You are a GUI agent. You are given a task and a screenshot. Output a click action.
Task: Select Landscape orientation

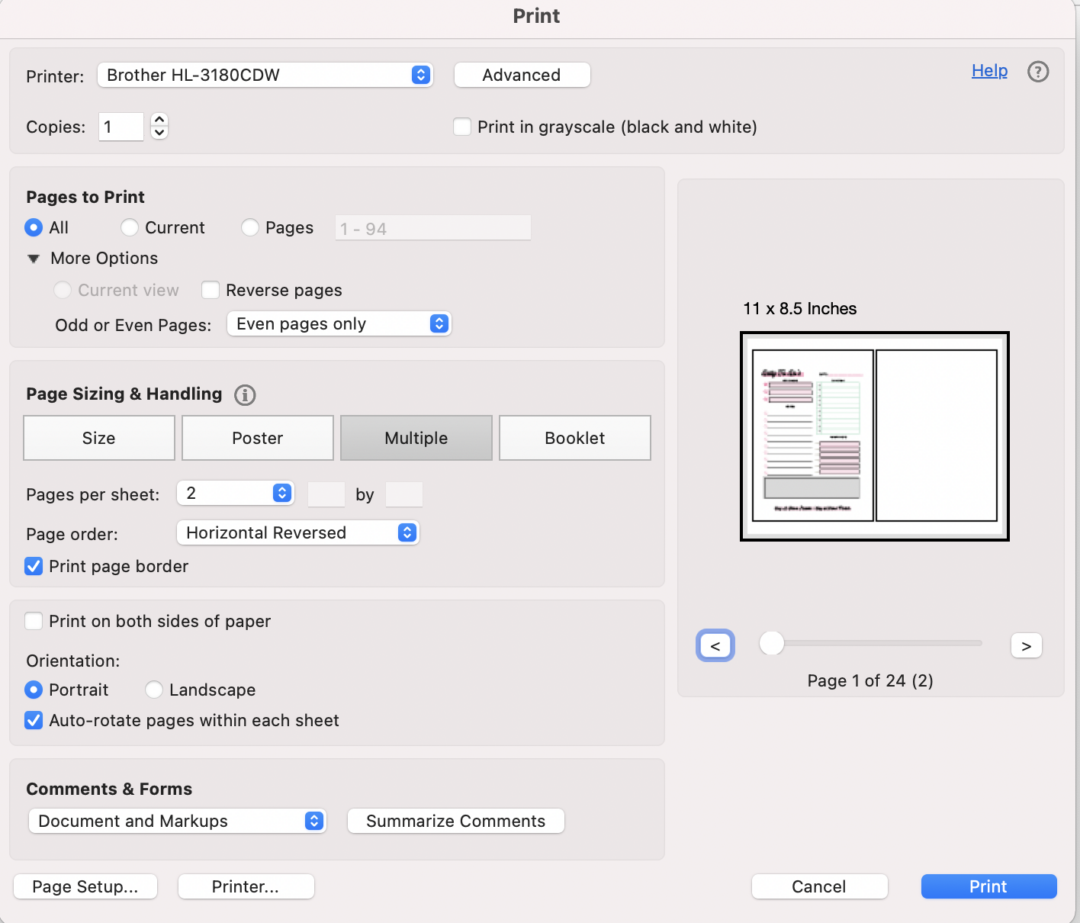click(x=154, y=690)
